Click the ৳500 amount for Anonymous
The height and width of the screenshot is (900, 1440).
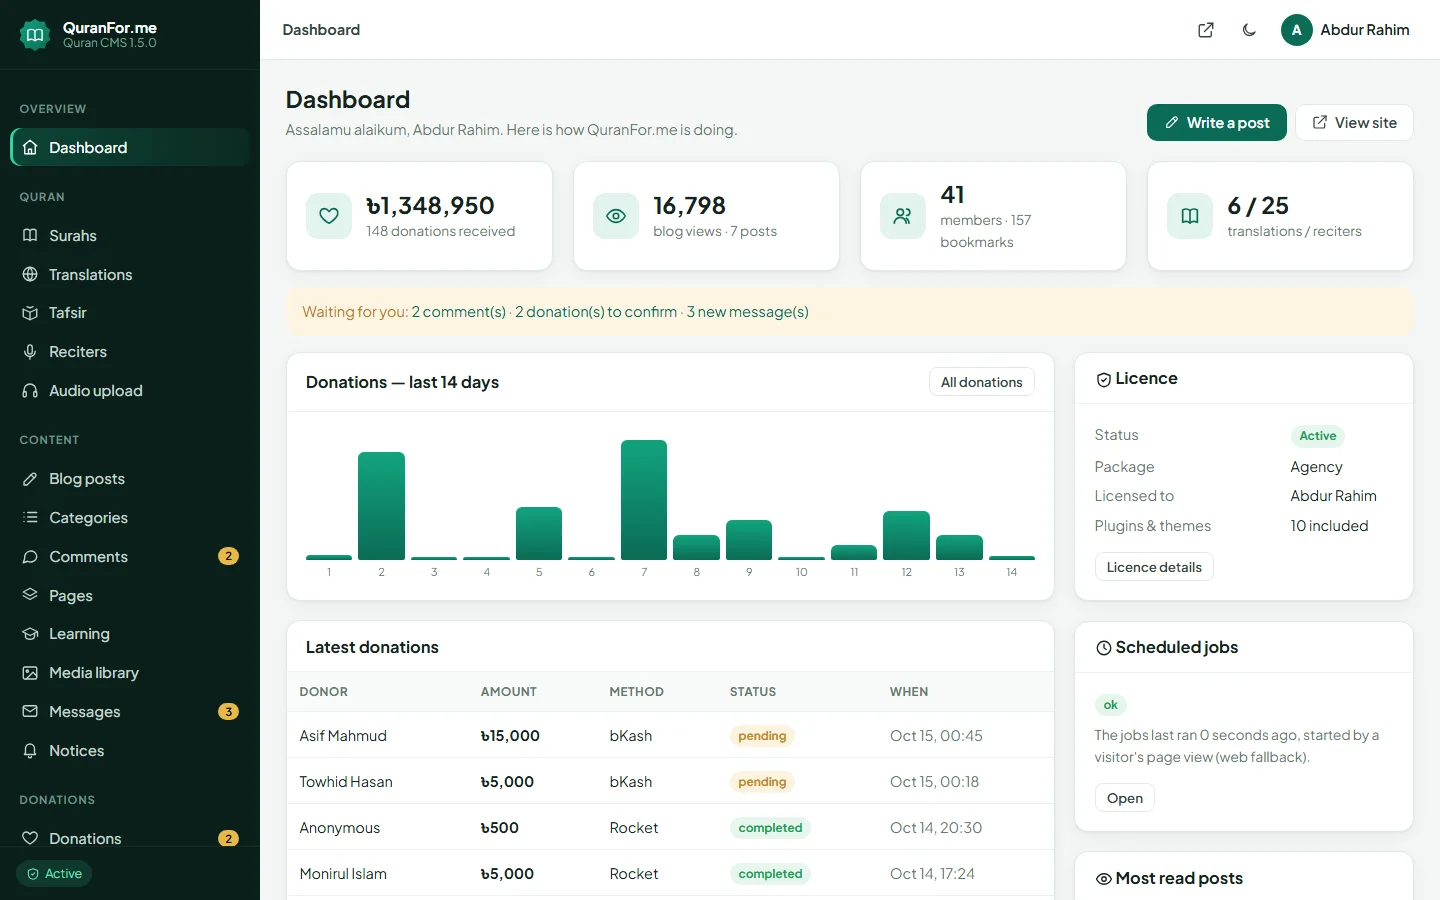[x=500, y=828]
